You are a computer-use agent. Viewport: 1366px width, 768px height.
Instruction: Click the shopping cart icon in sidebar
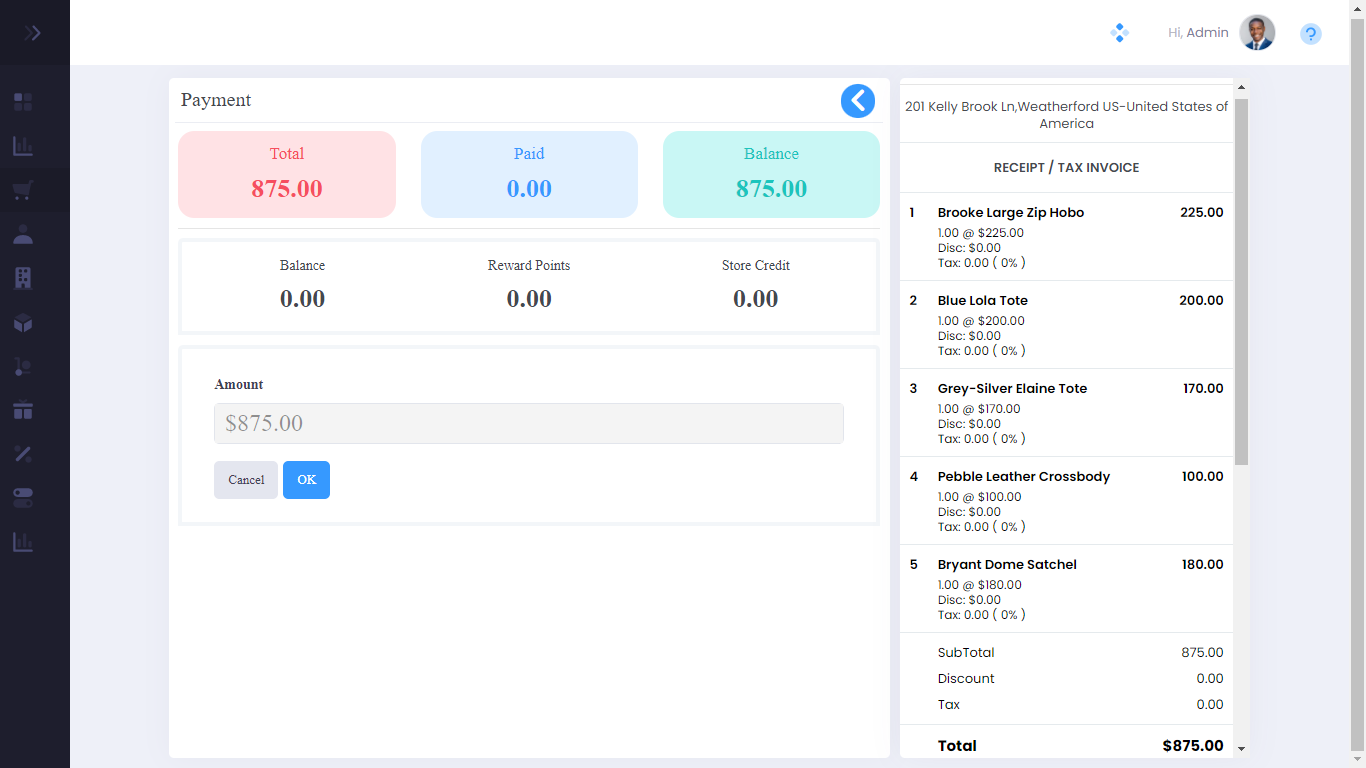pyautogui.click(x=23, y=190)
